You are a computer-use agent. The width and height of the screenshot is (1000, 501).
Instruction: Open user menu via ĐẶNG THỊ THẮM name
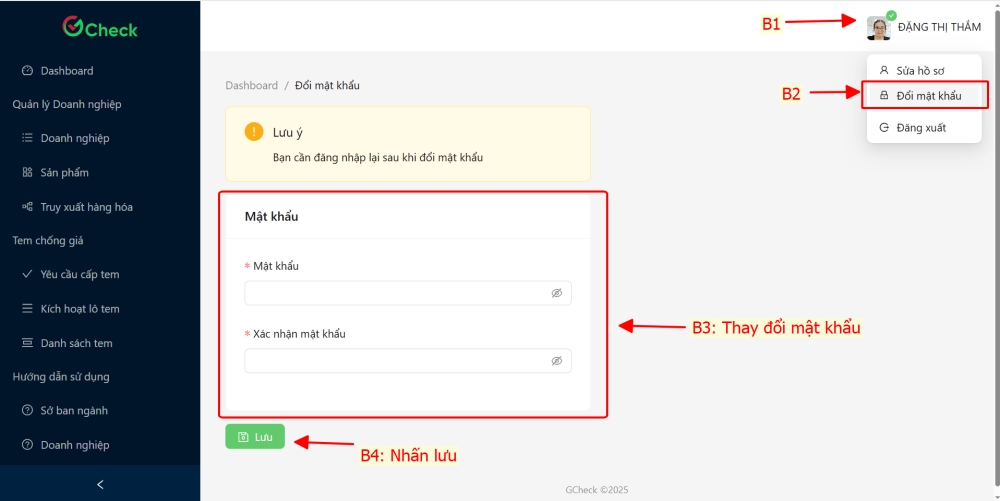click(x=939, y=27)
